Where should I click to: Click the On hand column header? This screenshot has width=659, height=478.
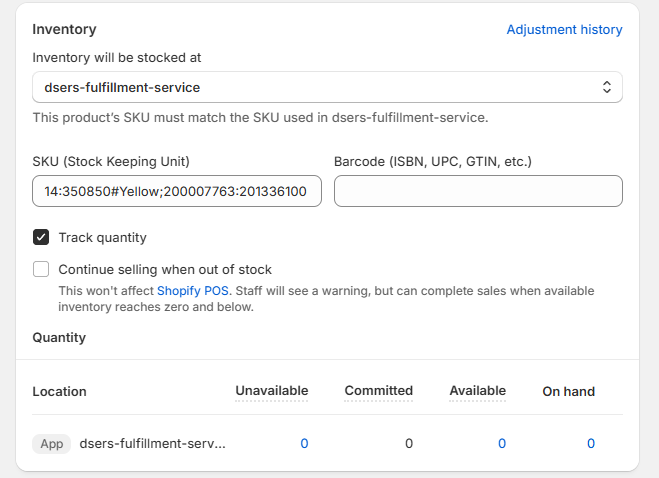[569, 391]
